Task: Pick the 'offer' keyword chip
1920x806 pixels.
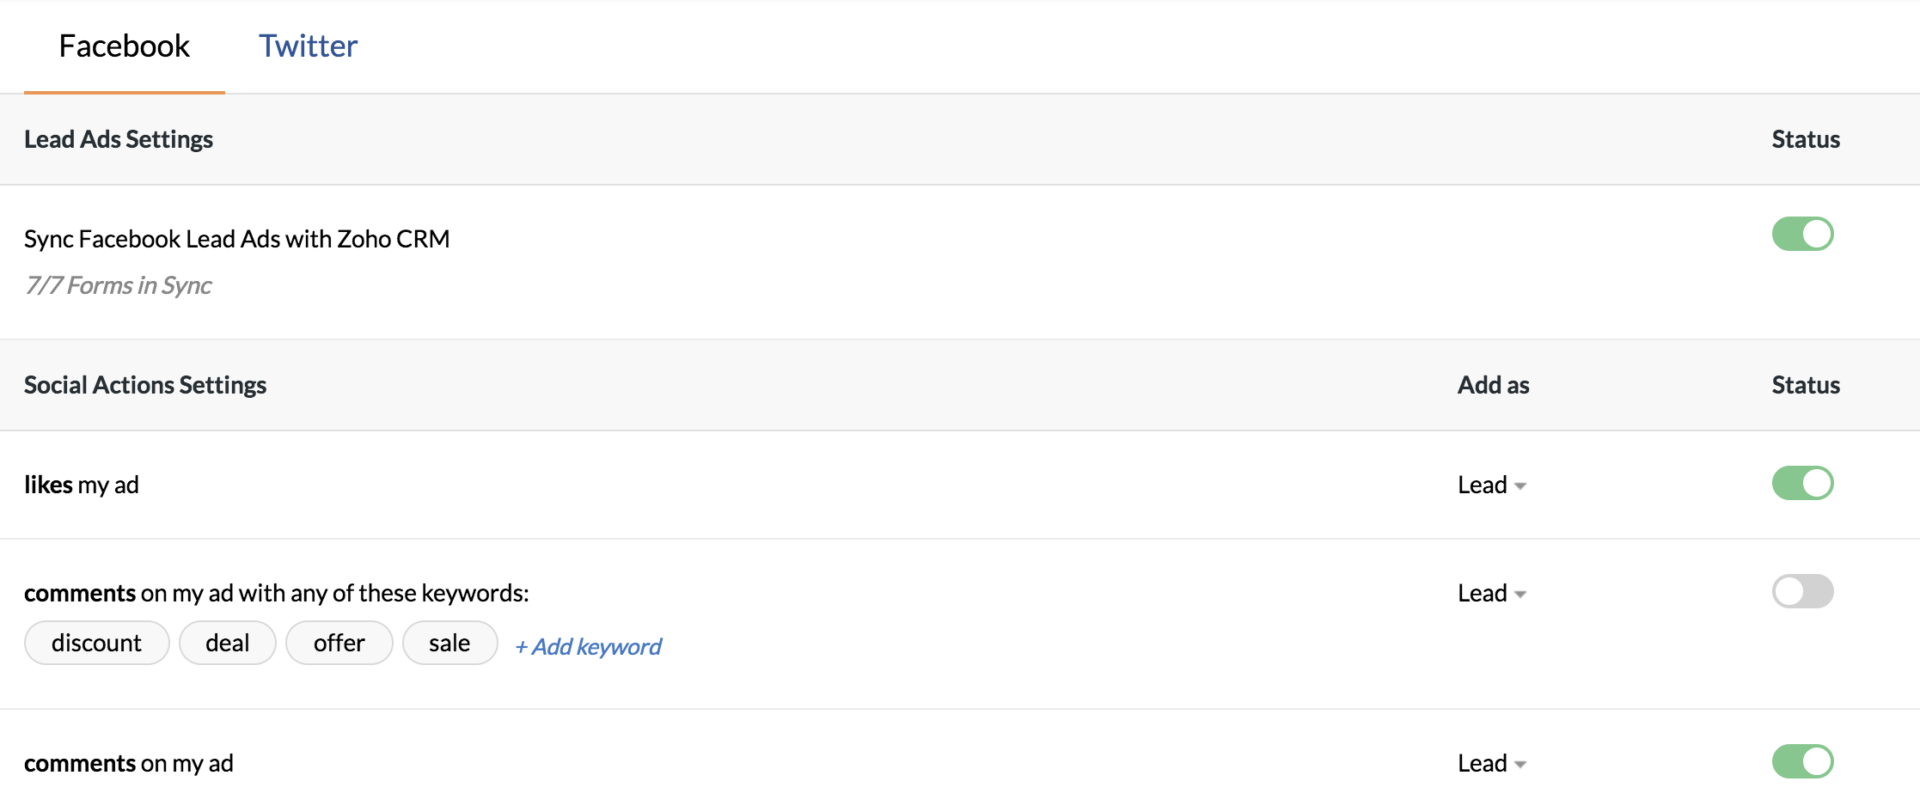Action: coord(339,643)
